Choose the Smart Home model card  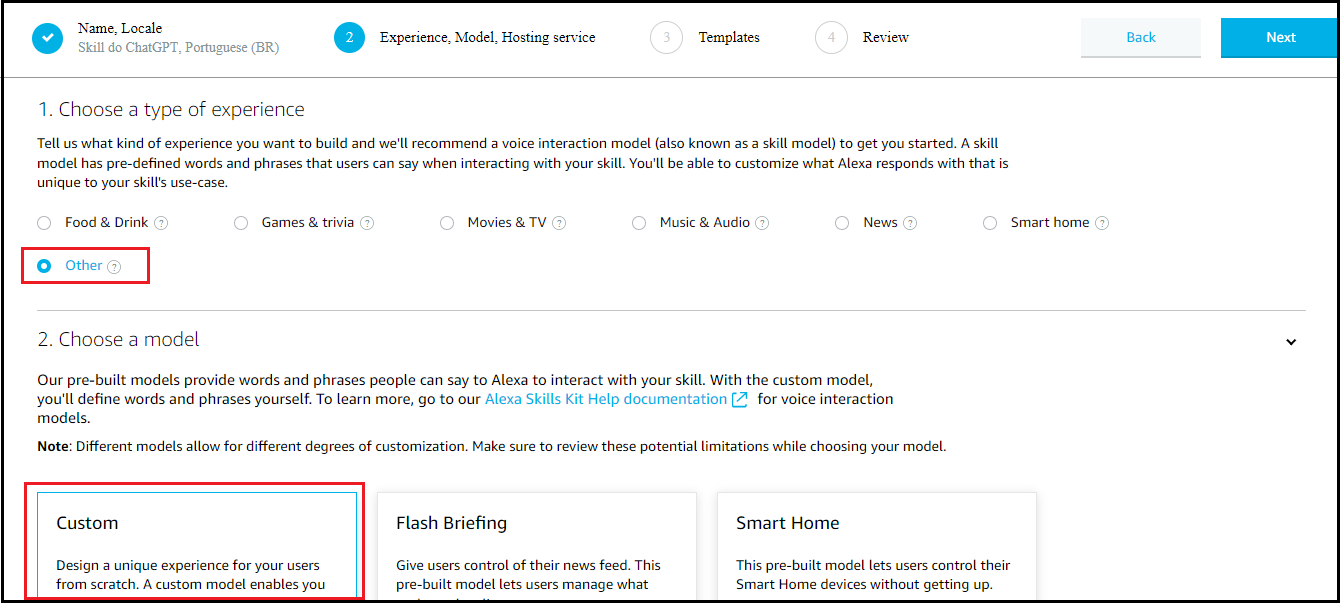coord(877,545)
